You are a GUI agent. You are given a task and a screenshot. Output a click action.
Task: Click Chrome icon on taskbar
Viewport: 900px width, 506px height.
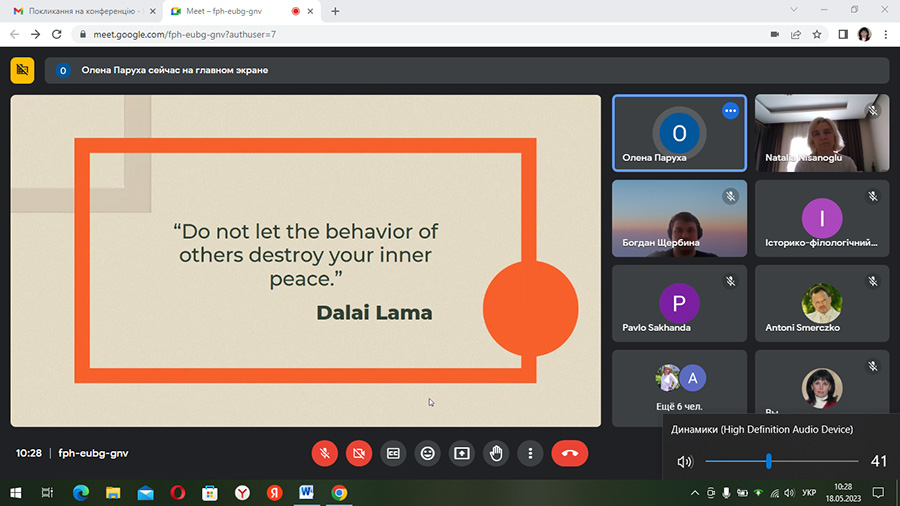[x=339, y=493]
